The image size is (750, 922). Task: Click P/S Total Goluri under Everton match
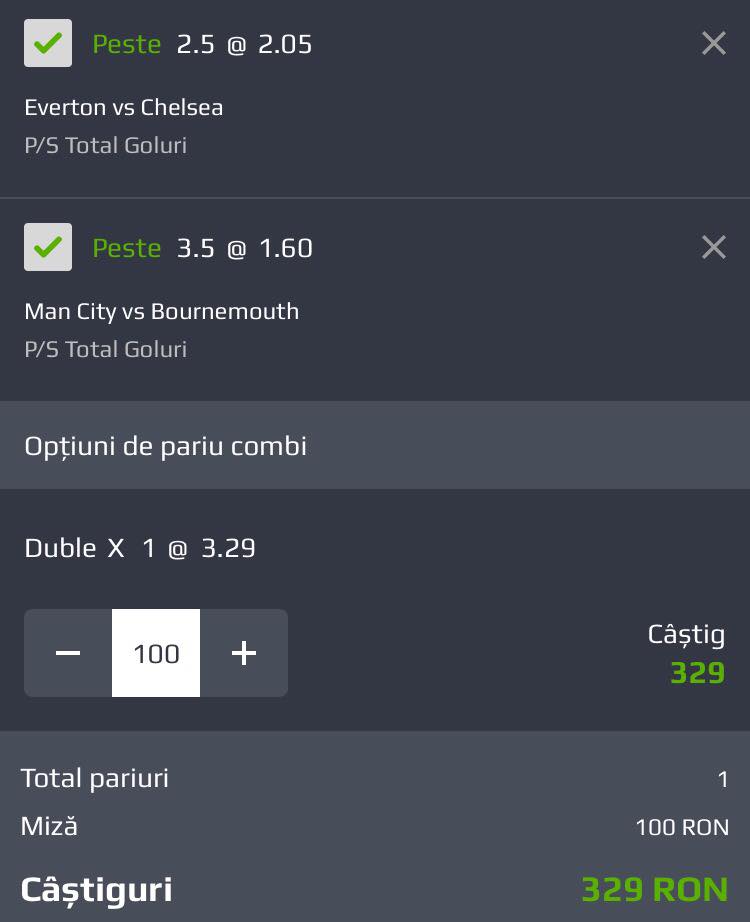click(106, 145)
